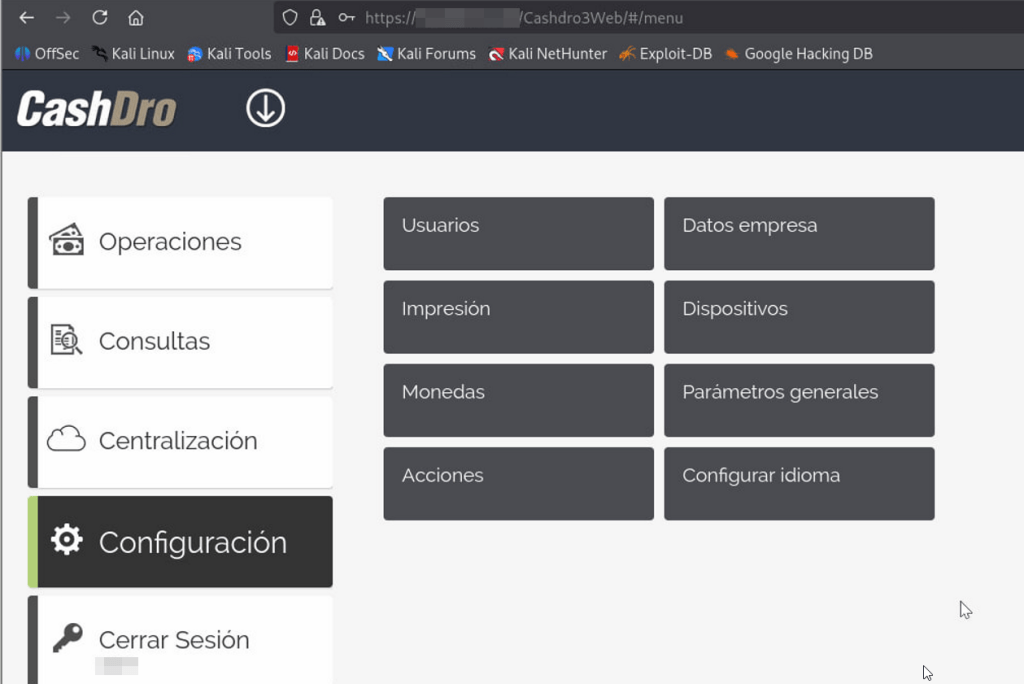Viewport: 1024px width, 684px height.
Task: Open the Impresión configuration tile
Action: pyautogui.click(x=519, y=317)
